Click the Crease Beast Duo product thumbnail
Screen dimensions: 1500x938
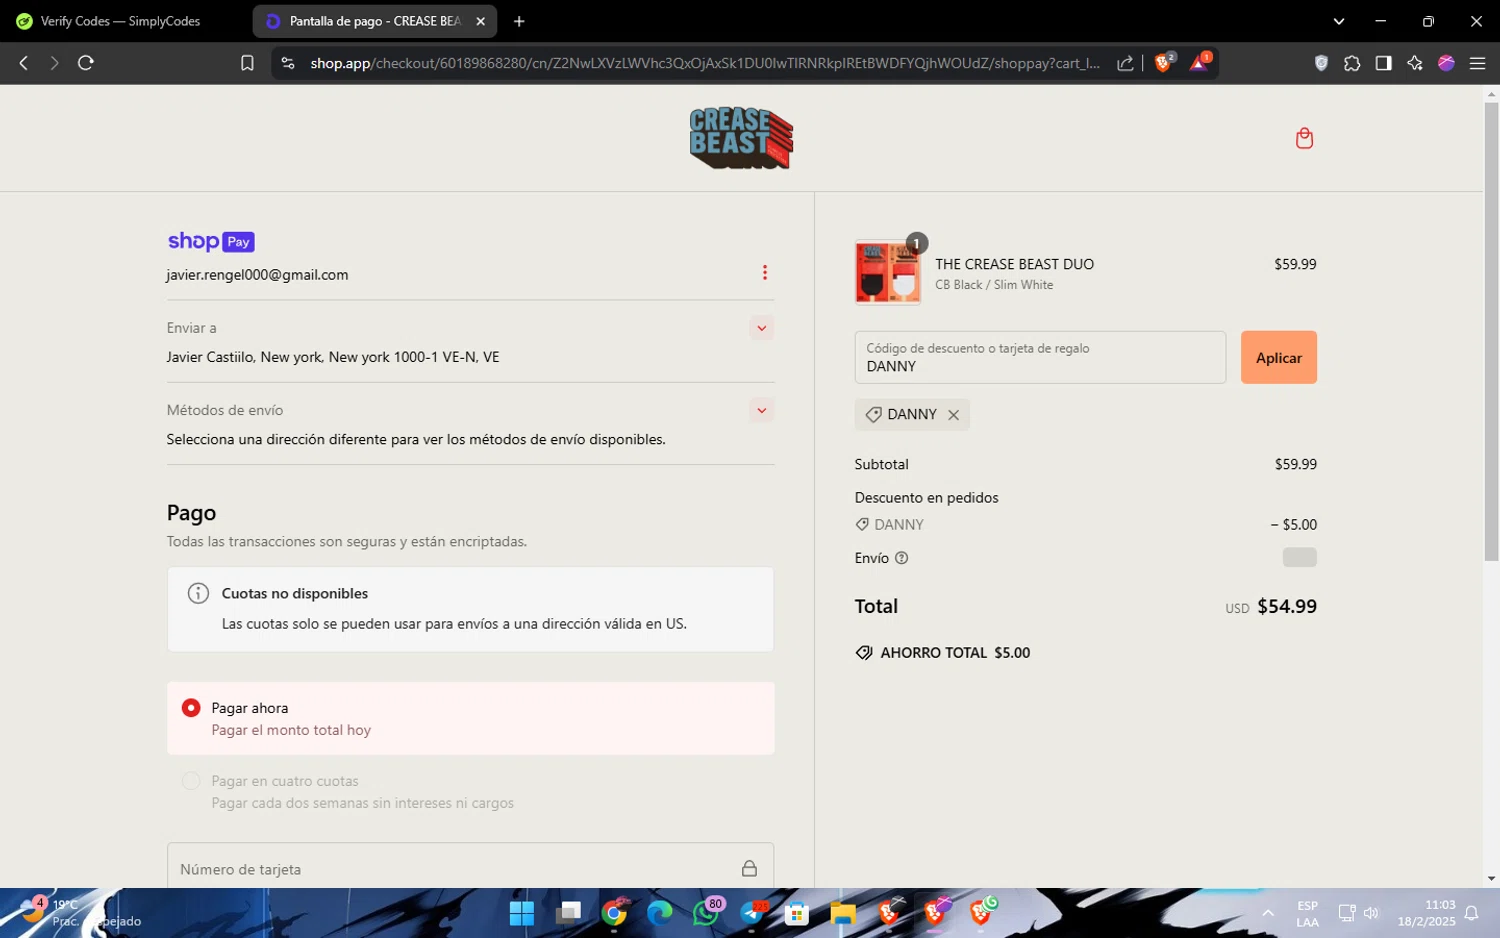coord(888,272)
